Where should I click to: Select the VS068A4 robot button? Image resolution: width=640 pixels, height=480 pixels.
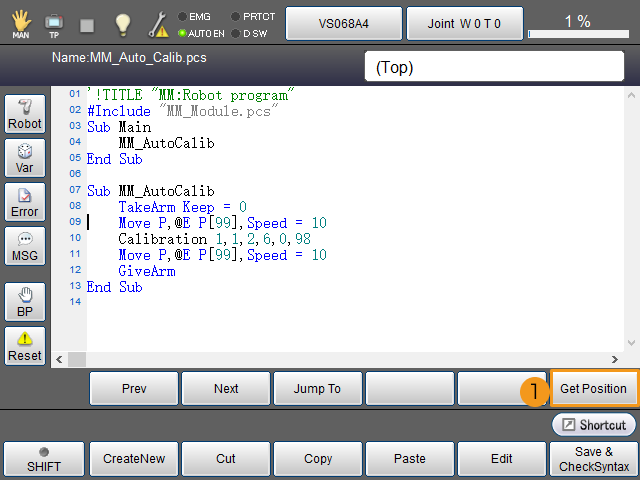tap(343, 22)
